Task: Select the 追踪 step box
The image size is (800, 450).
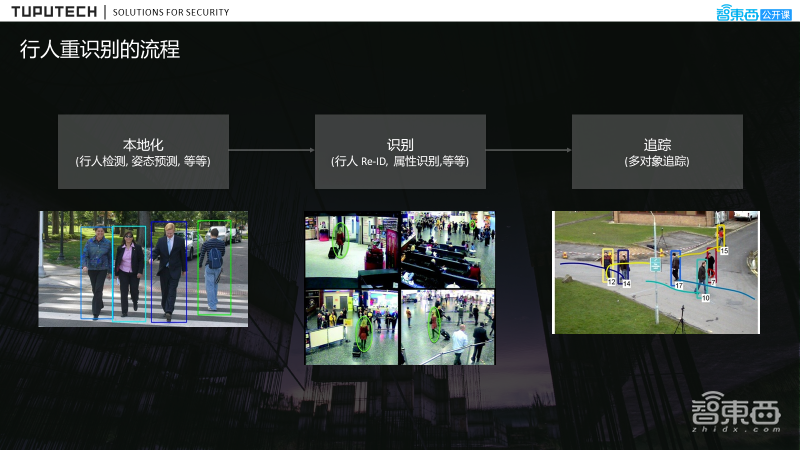Action: (x=657, y=151)
